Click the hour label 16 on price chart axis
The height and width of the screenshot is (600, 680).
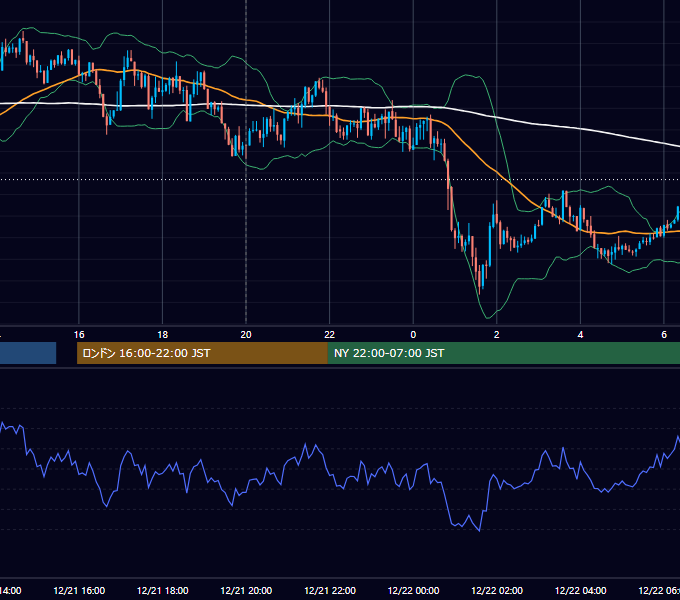79,334
